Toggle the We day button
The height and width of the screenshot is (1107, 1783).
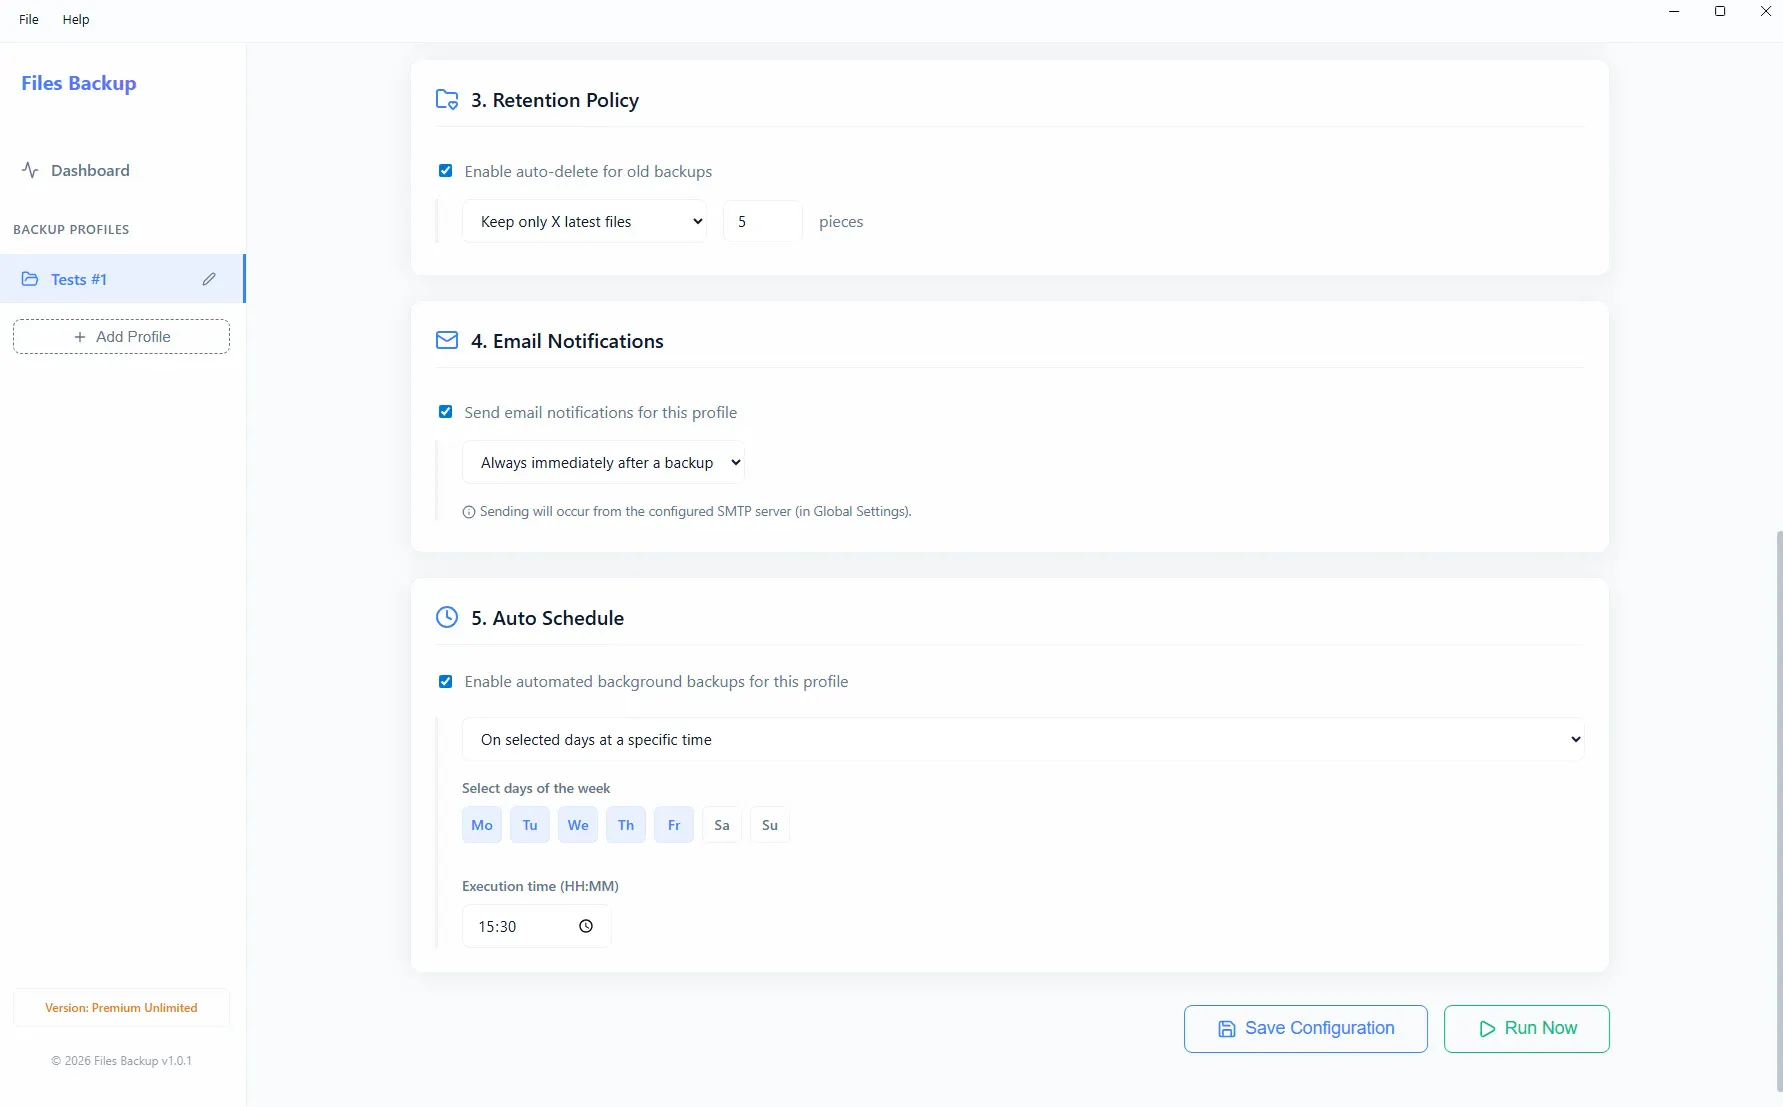coord(578,825)
